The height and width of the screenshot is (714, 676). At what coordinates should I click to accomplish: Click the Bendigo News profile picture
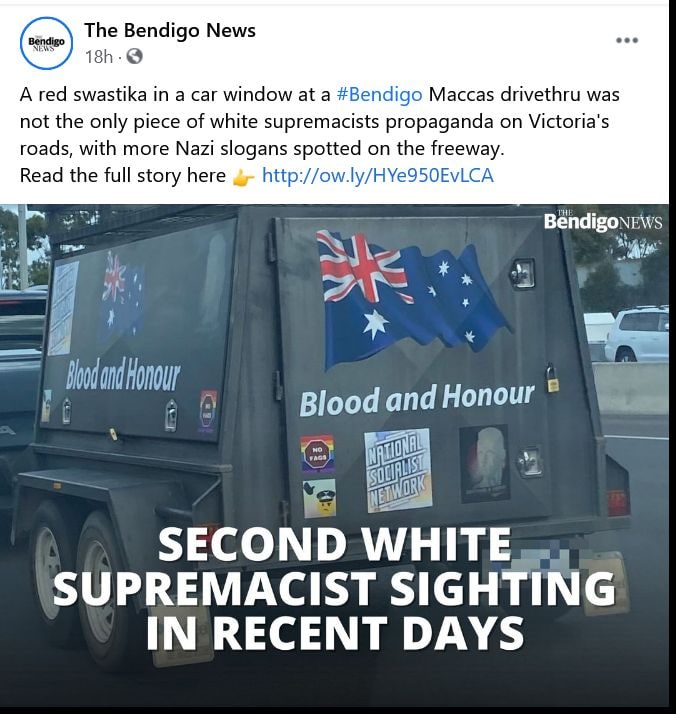[x=46, y=43]
